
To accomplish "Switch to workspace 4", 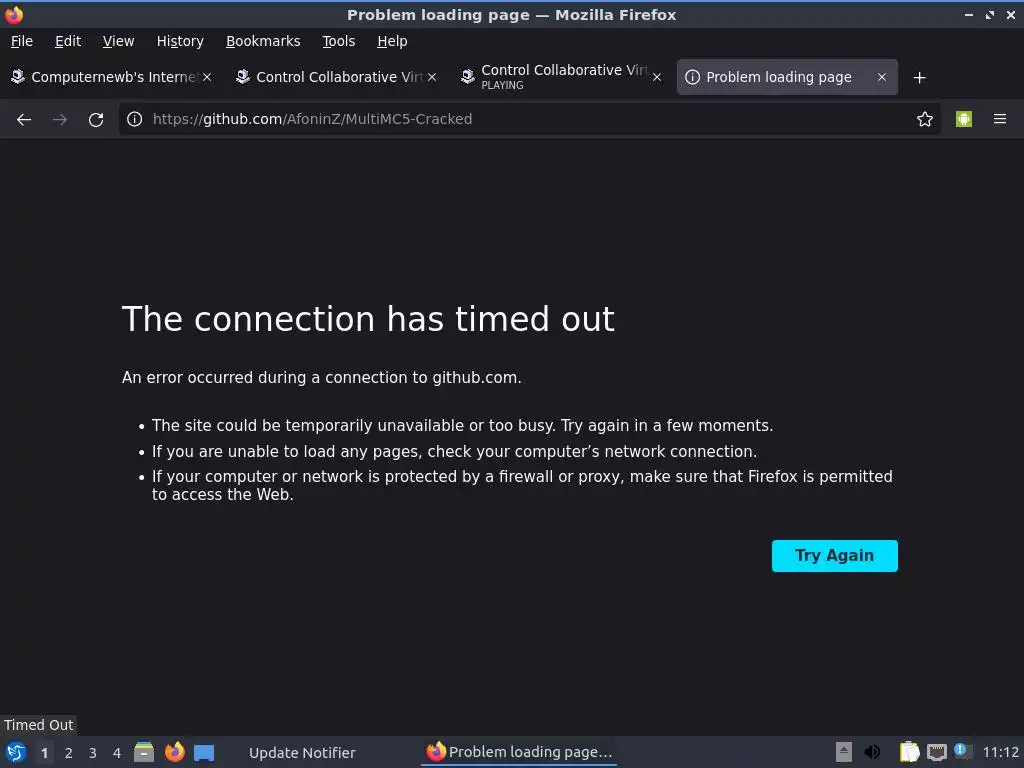I will click(x=117, y=753).
